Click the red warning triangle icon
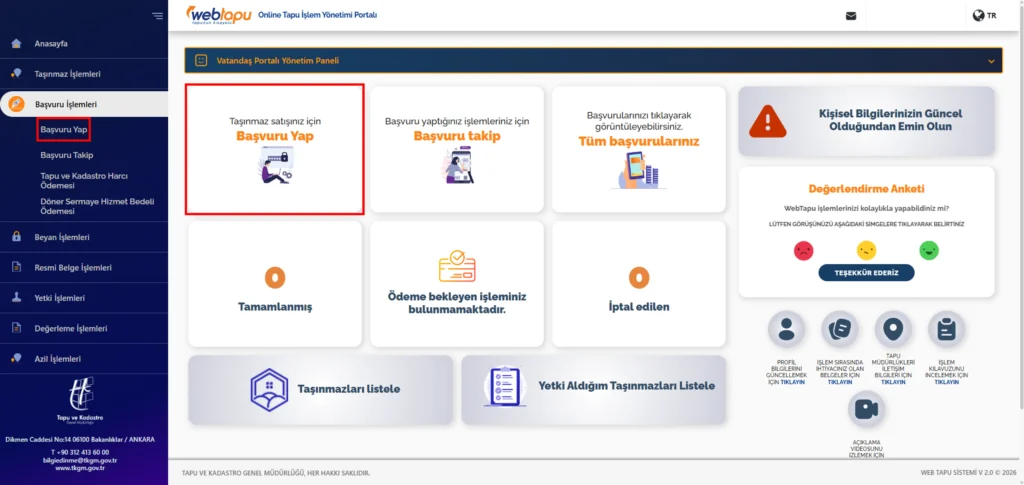The width and height of the screenshot is (1024, 485). pos(768,121)
